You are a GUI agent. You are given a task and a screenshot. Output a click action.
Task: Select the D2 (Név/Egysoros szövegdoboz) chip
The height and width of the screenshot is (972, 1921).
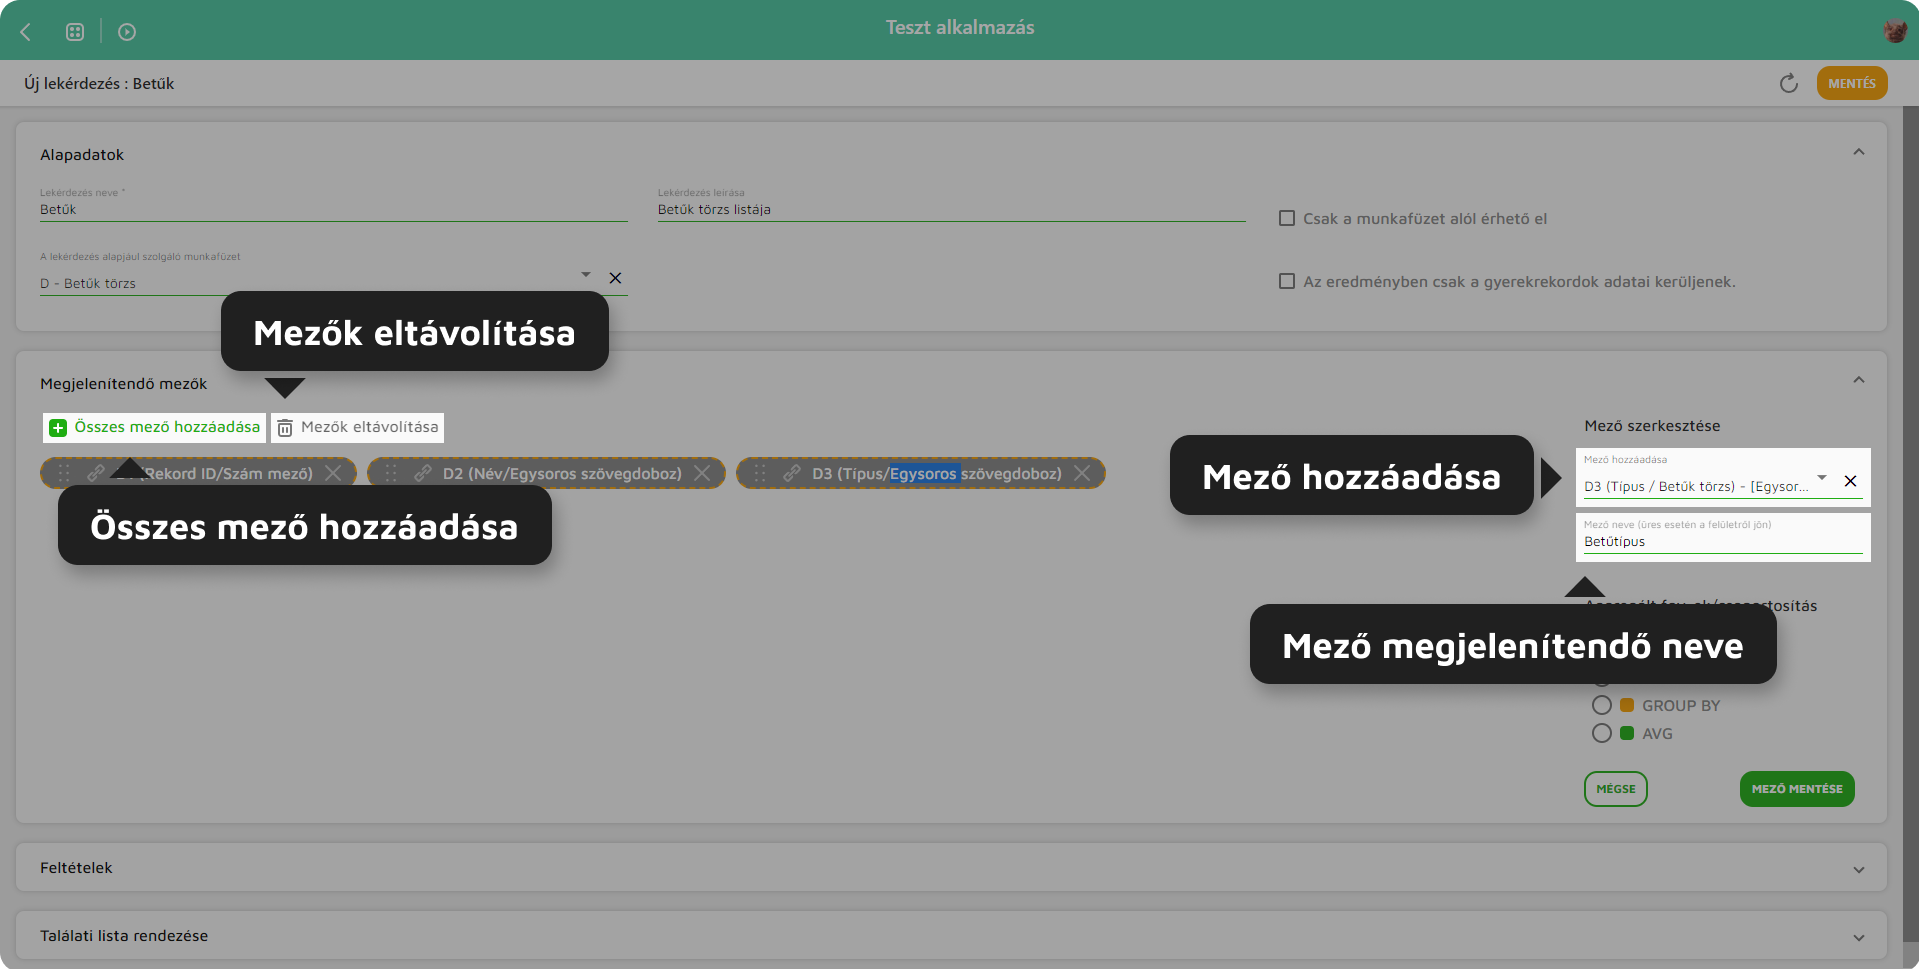pyautogui.click(x=546, y=473)
